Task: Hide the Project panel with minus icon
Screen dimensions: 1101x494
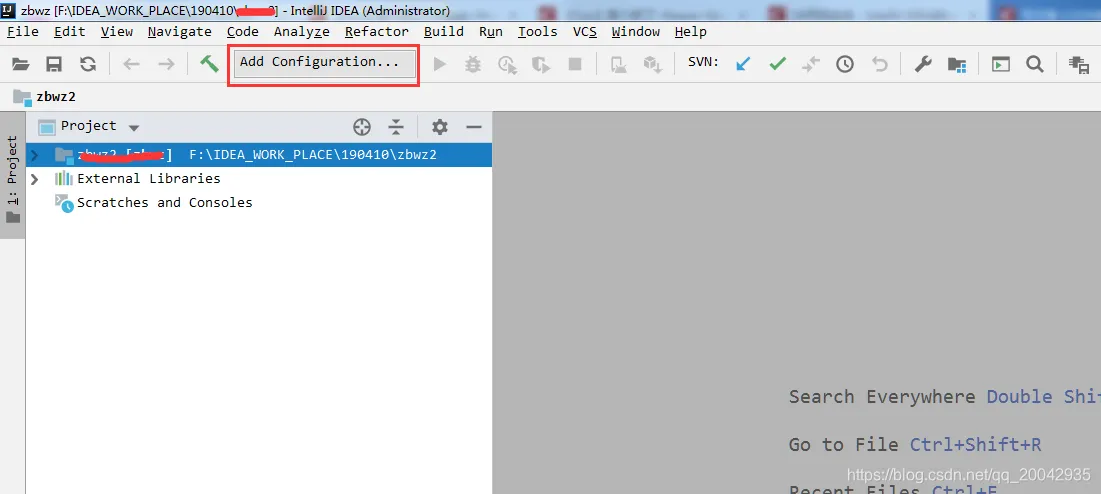Action: (x=474, y=127)
